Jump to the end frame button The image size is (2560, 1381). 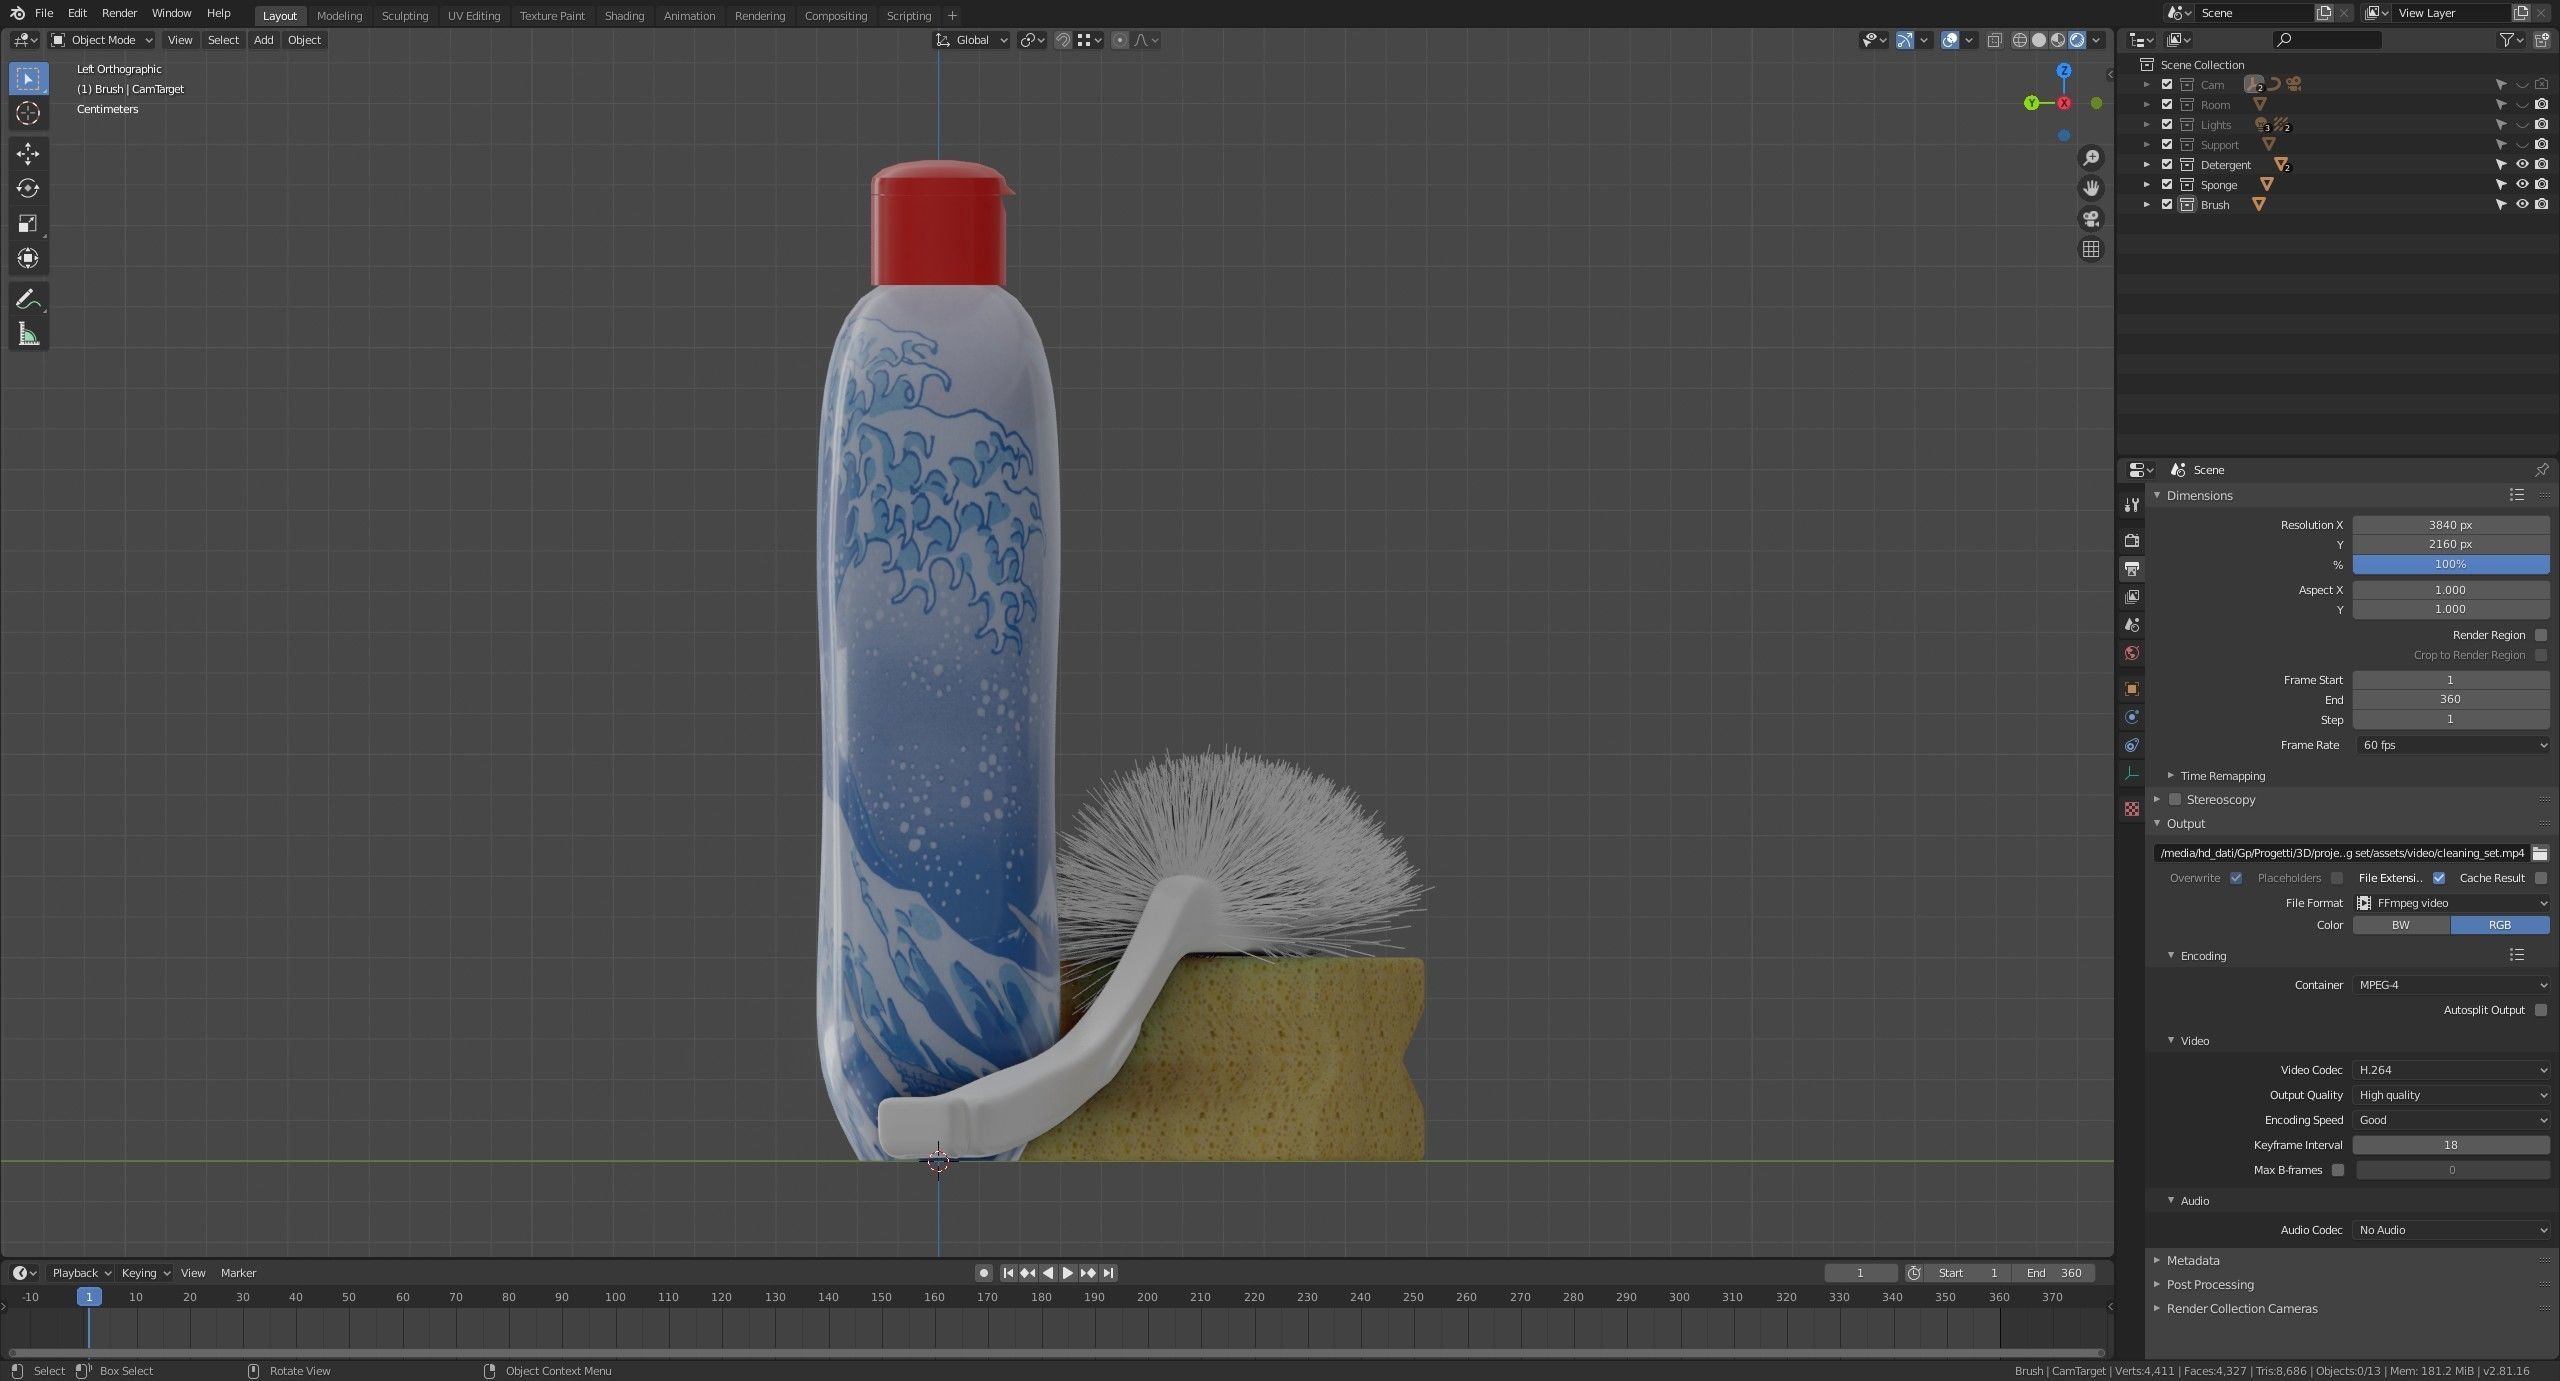click(x=1108, y=1273)
